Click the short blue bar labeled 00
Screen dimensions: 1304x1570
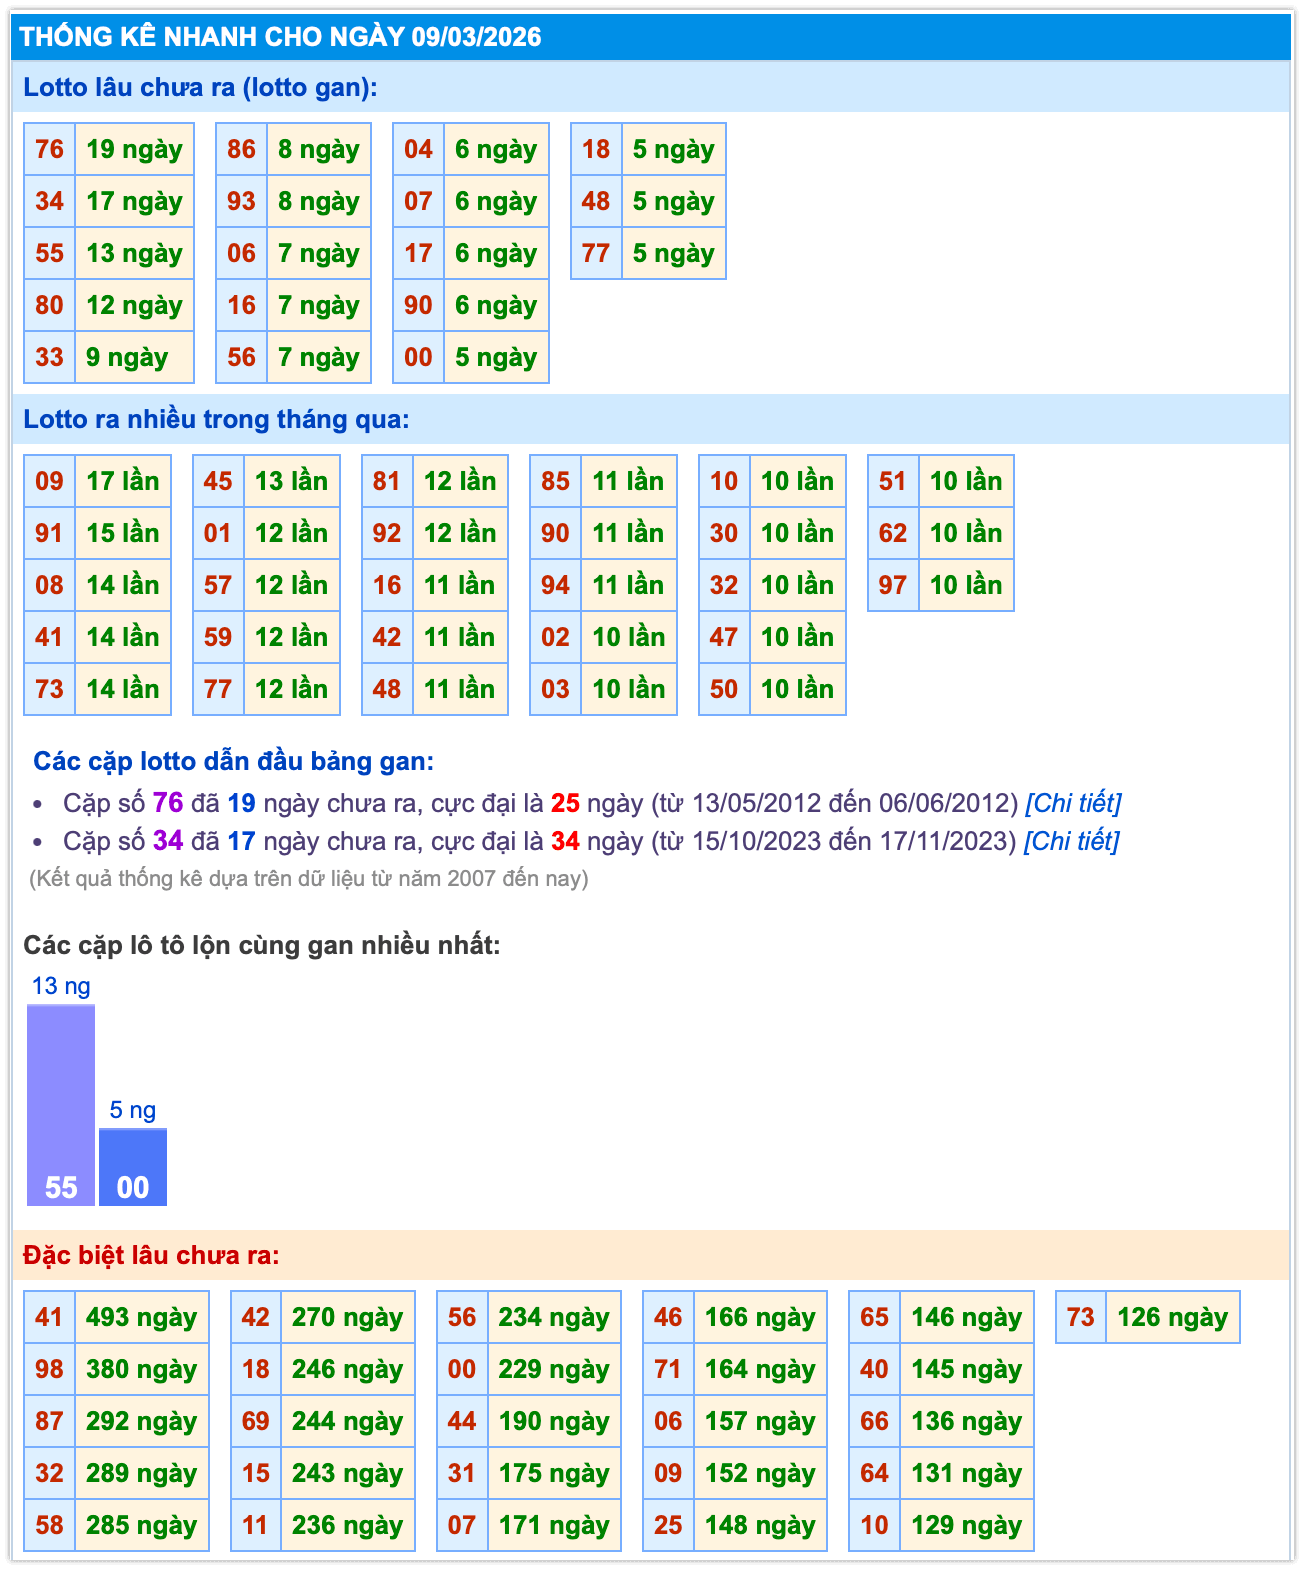click(x=133, y=1167)
